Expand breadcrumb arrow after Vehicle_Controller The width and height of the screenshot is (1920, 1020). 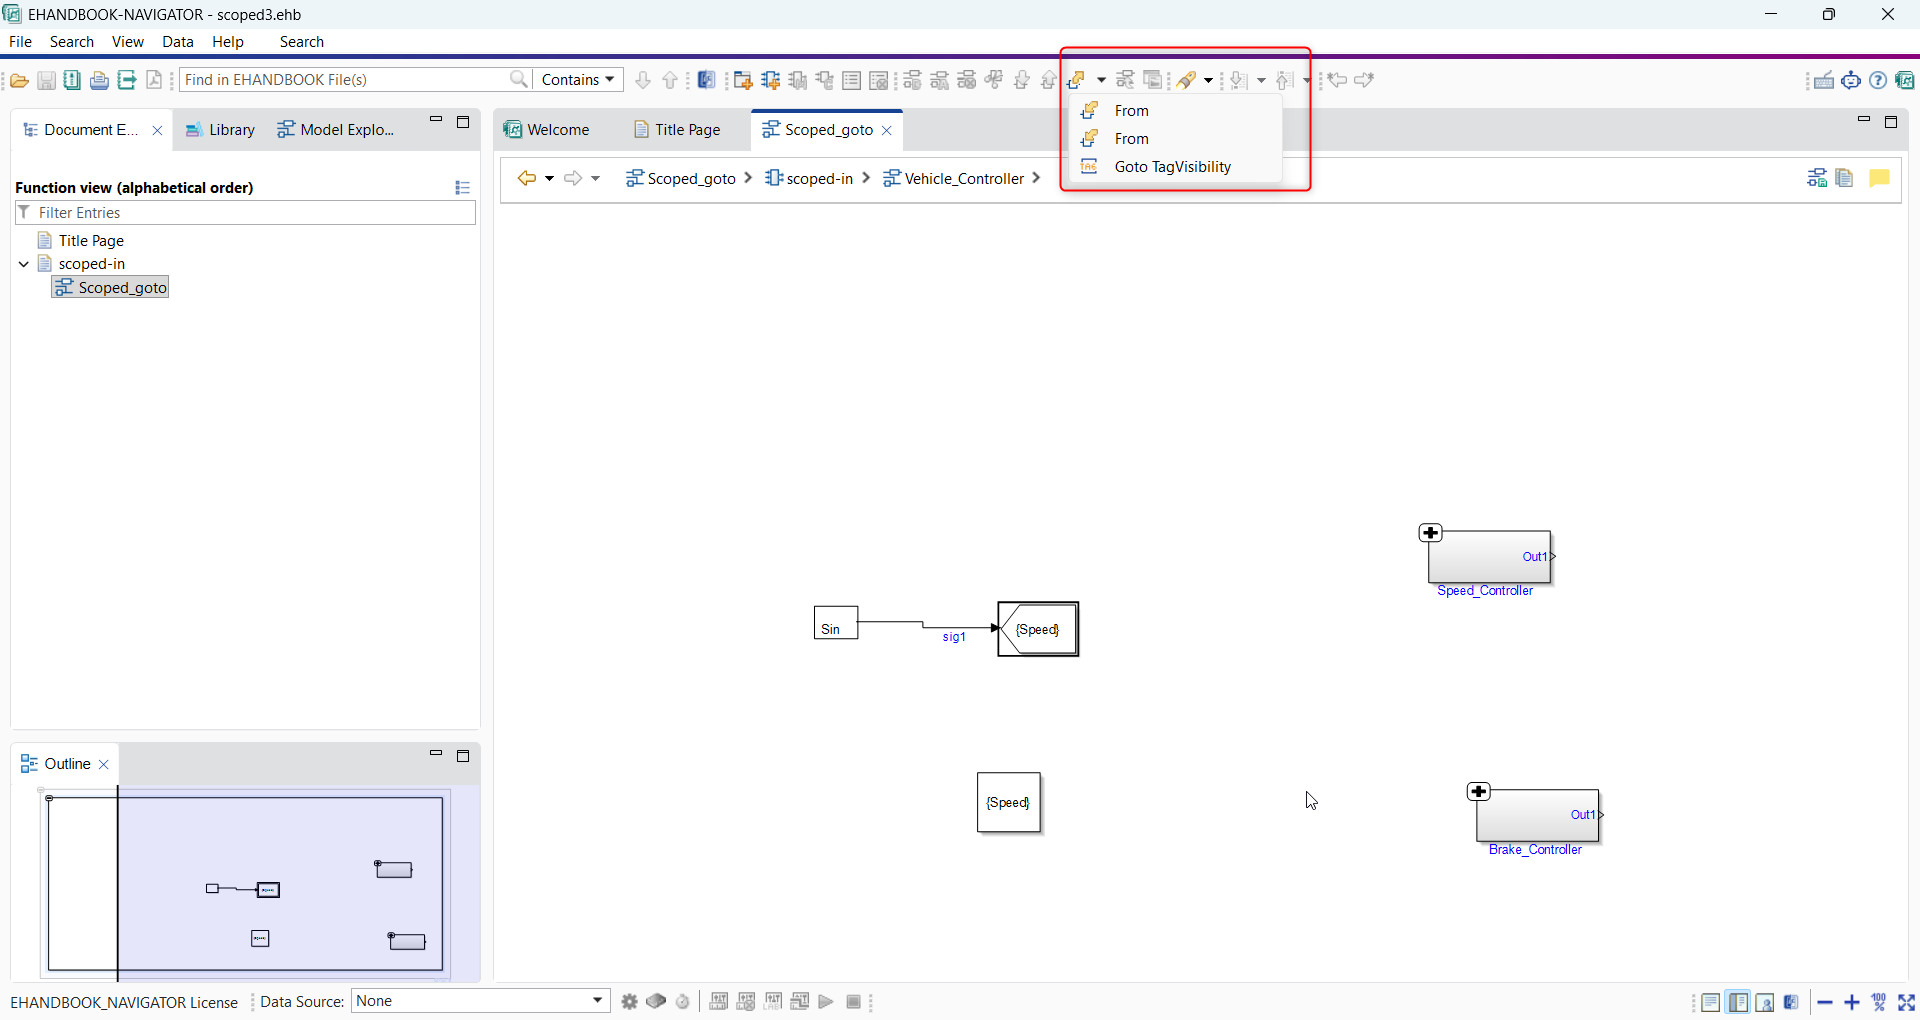[x=1036, y=178]
